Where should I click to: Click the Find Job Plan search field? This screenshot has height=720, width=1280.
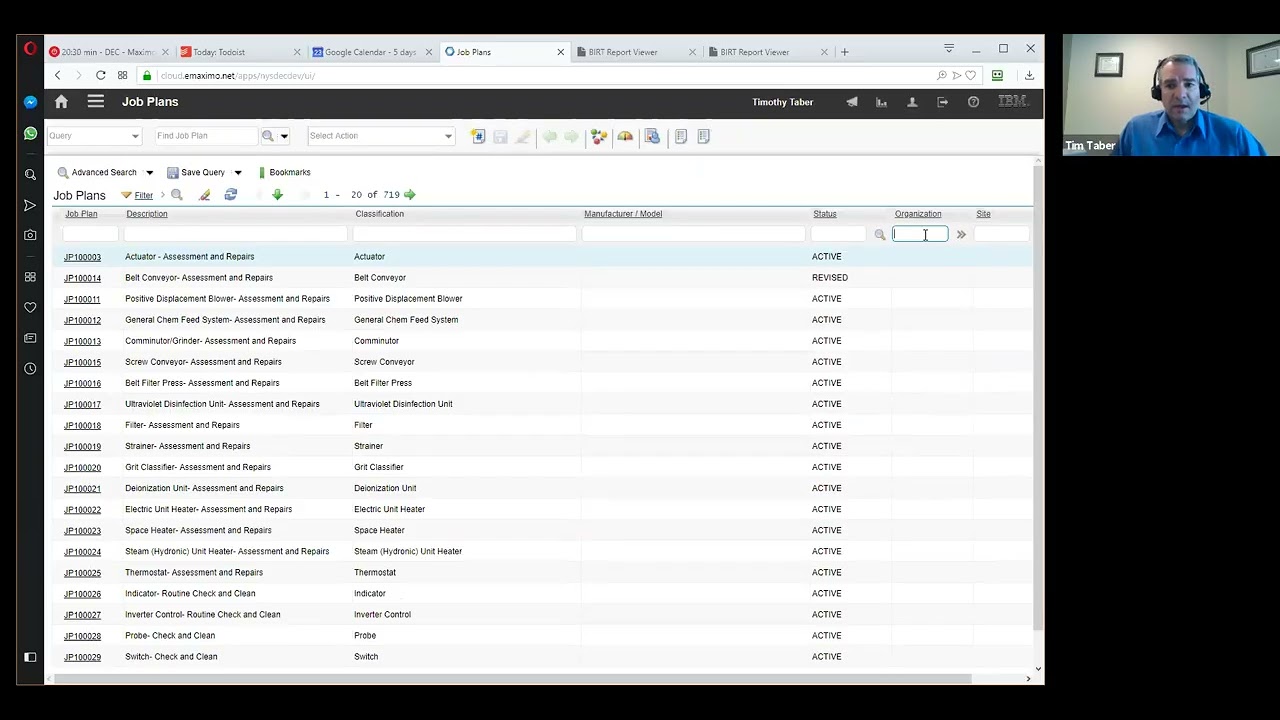coord(206,136)
